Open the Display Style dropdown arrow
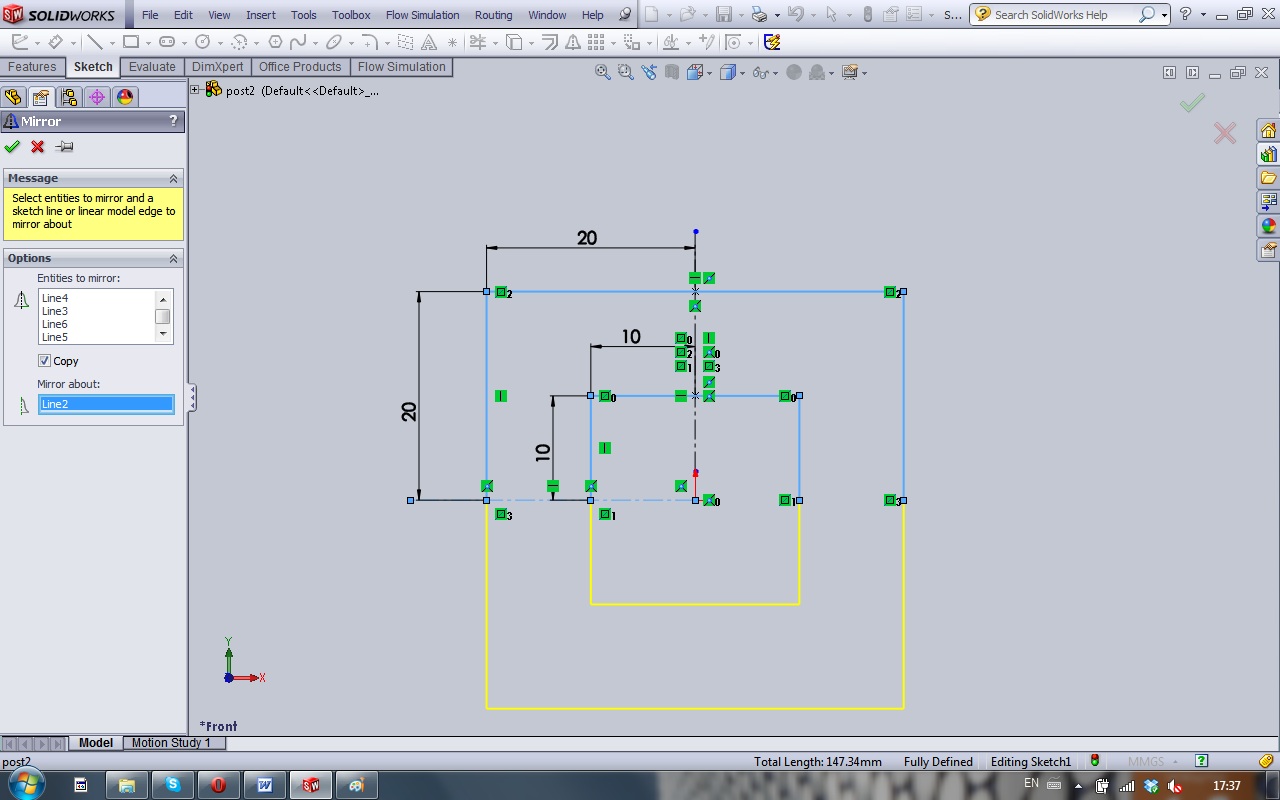1280x800 pixels. click(x=742, y=73)
